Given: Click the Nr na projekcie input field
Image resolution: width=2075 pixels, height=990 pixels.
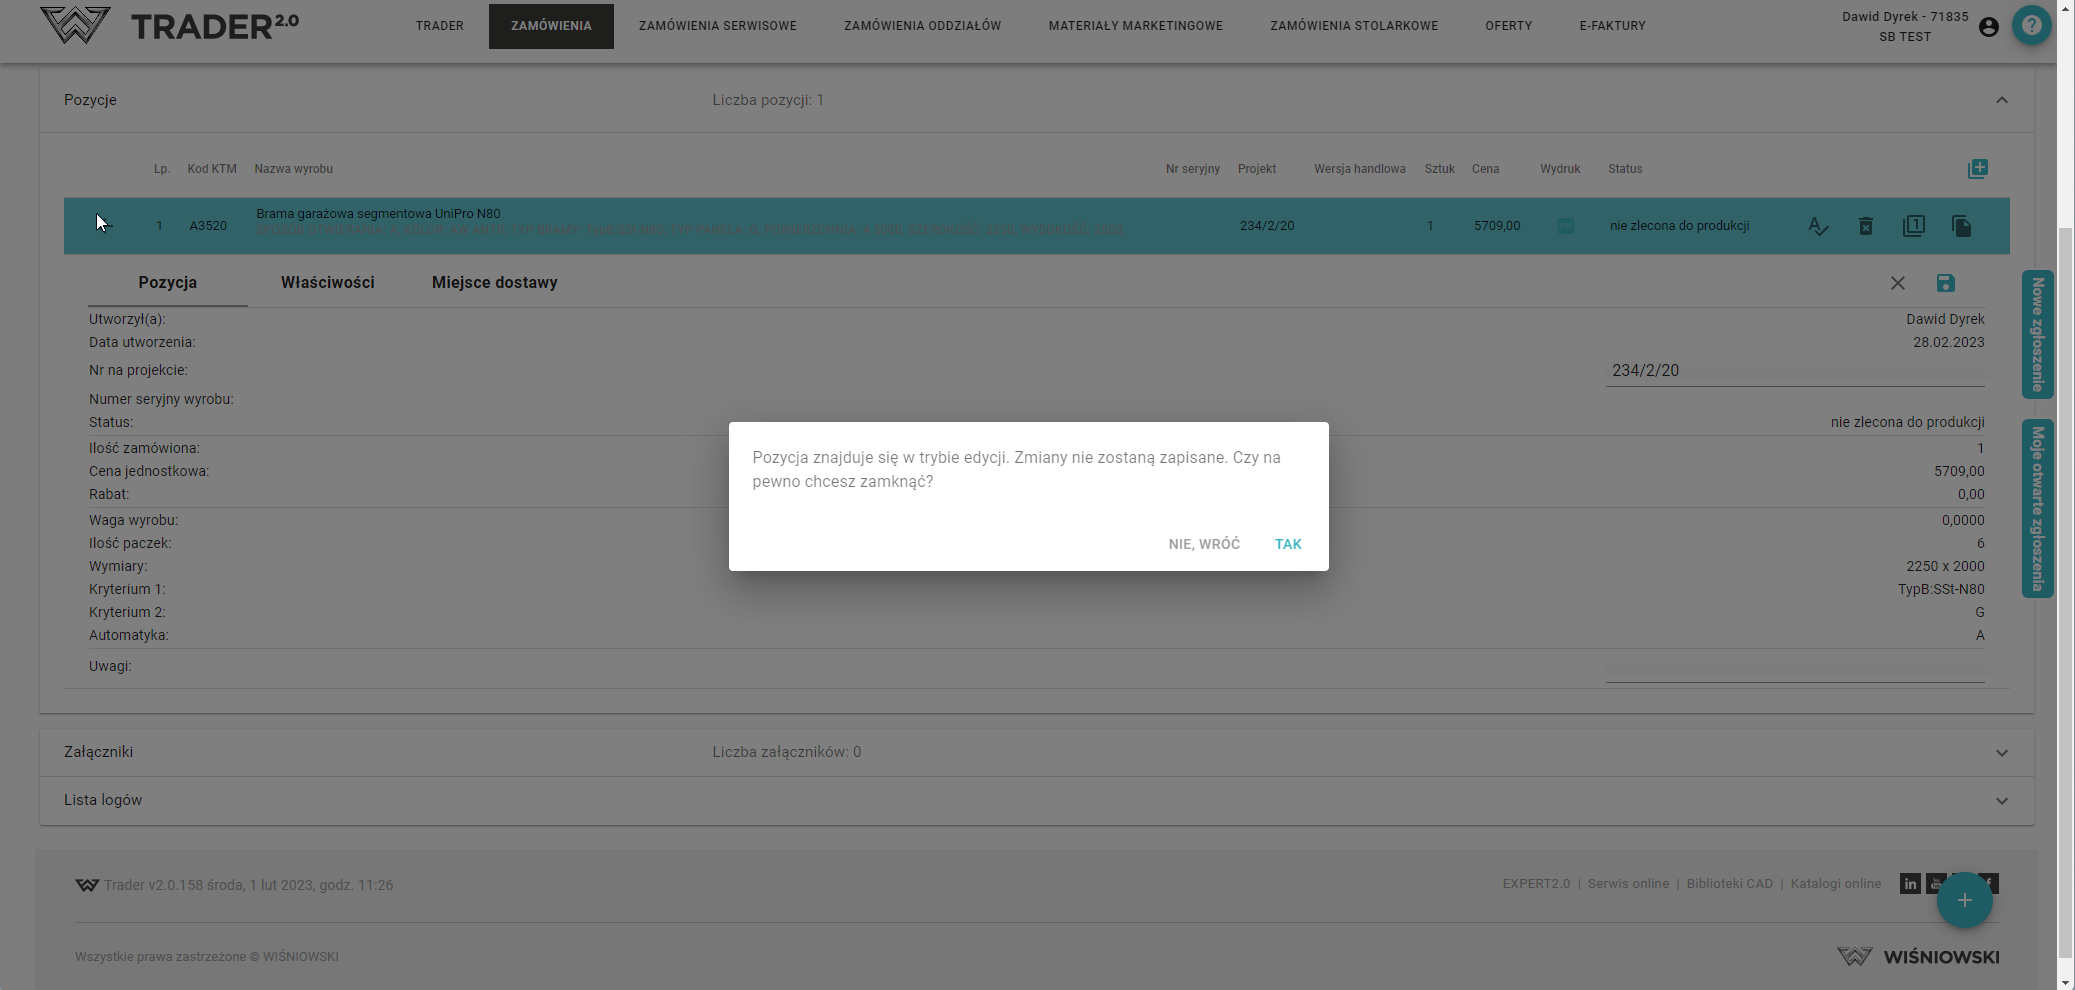Looking at the screenshot, I should click(1794, 371).
